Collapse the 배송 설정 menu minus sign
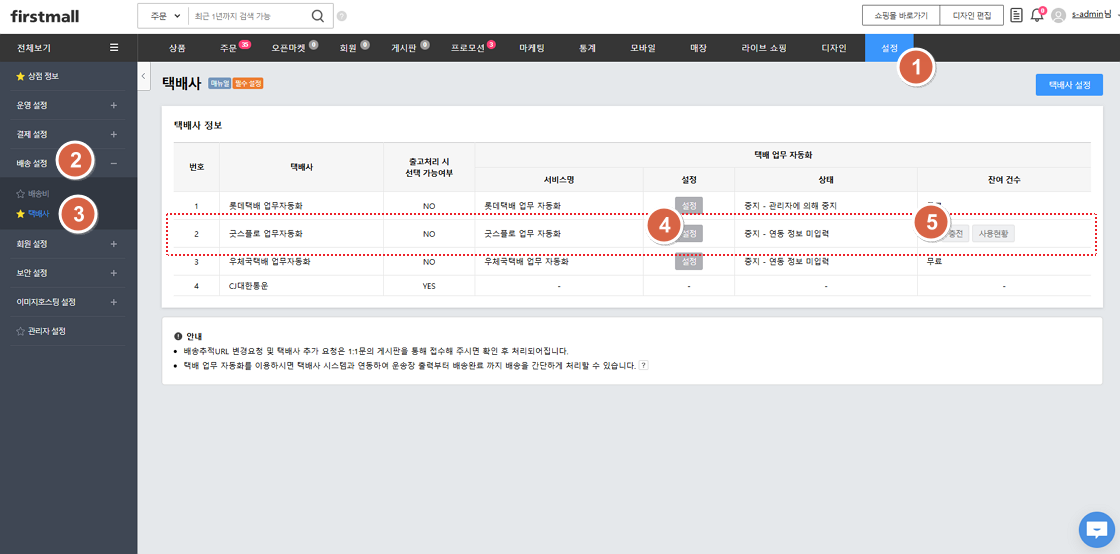This screenshot has width=1120, height=554. (x=114, y=163)
